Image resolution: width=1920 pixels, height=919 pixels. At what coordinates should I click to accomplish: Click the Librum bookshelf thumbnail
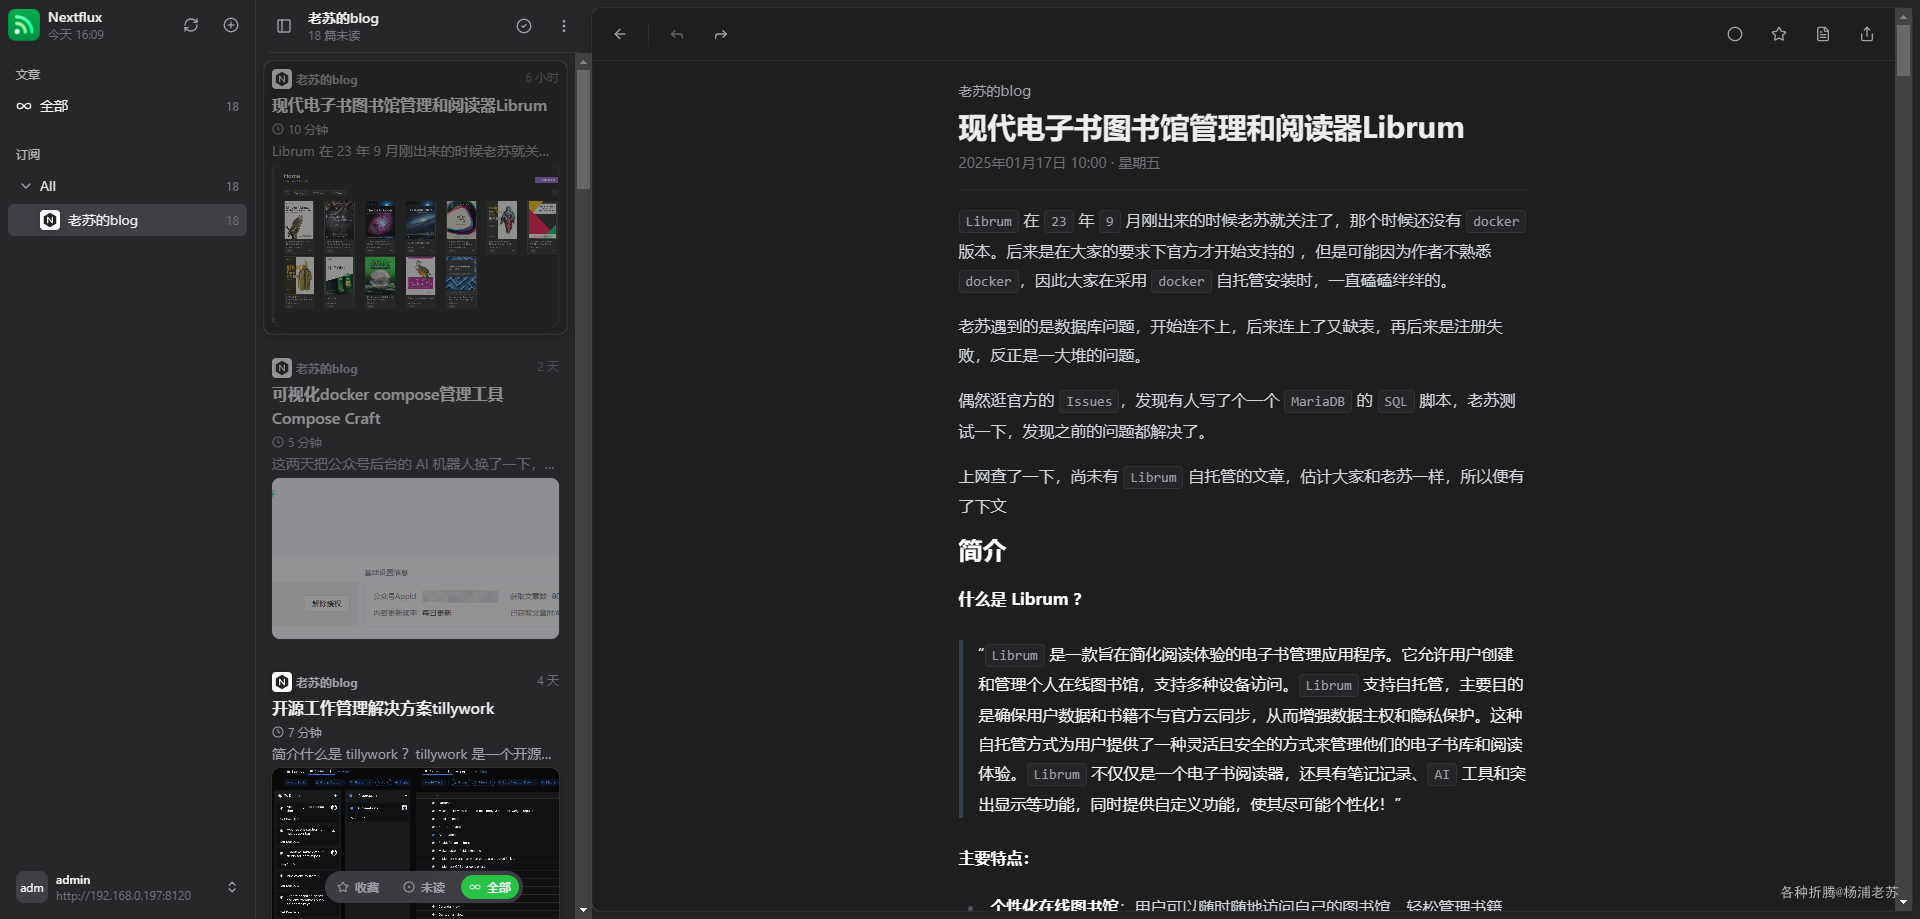click(416, 246)
